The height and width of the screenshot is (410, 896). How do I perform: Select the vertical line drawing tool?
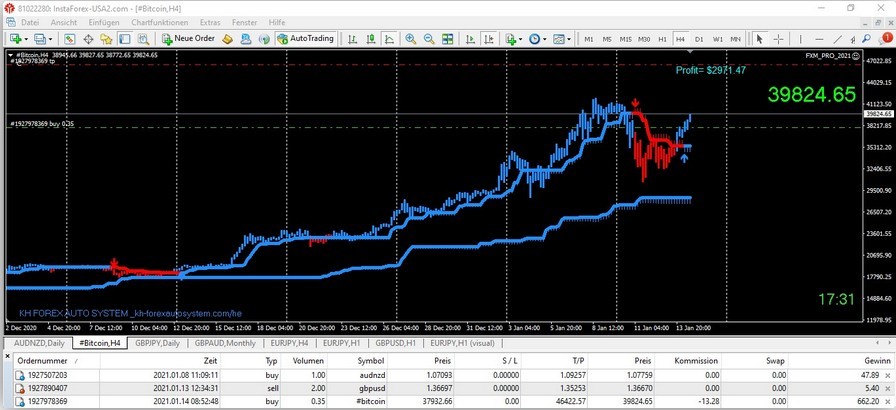pos(800,39)
